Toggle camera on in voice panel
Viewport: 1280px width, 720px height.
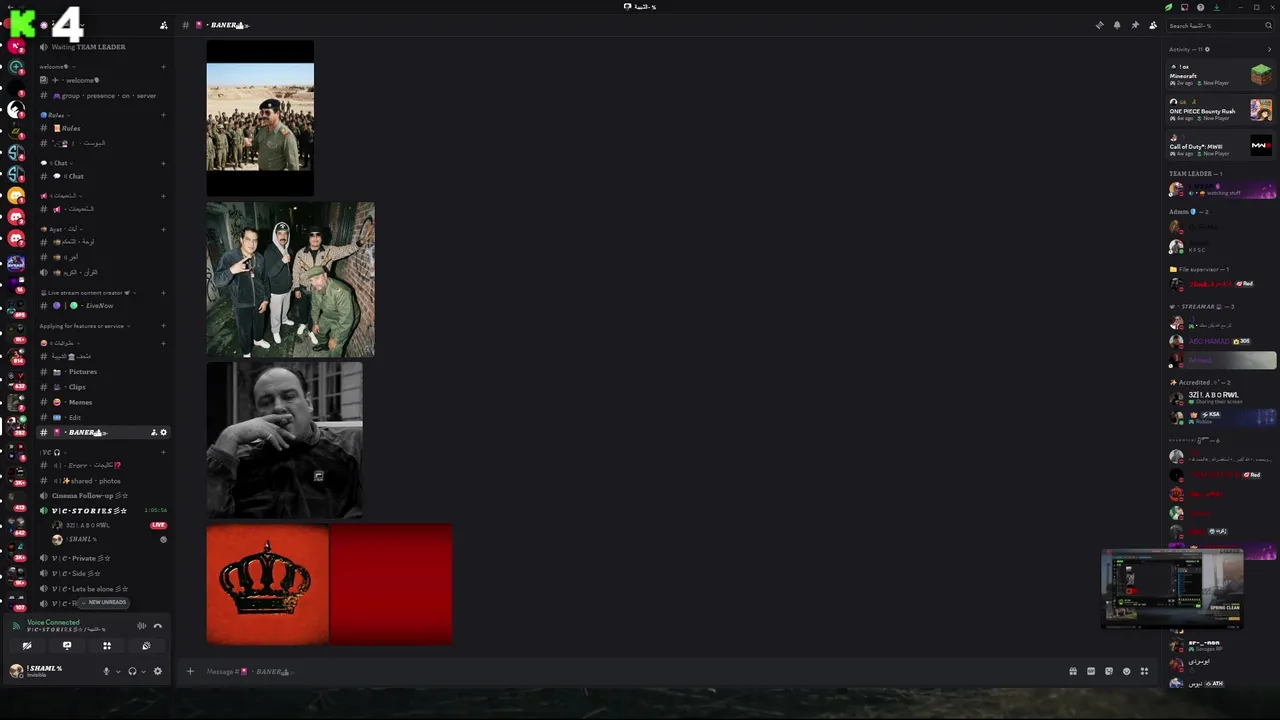[x=27, y=646]
